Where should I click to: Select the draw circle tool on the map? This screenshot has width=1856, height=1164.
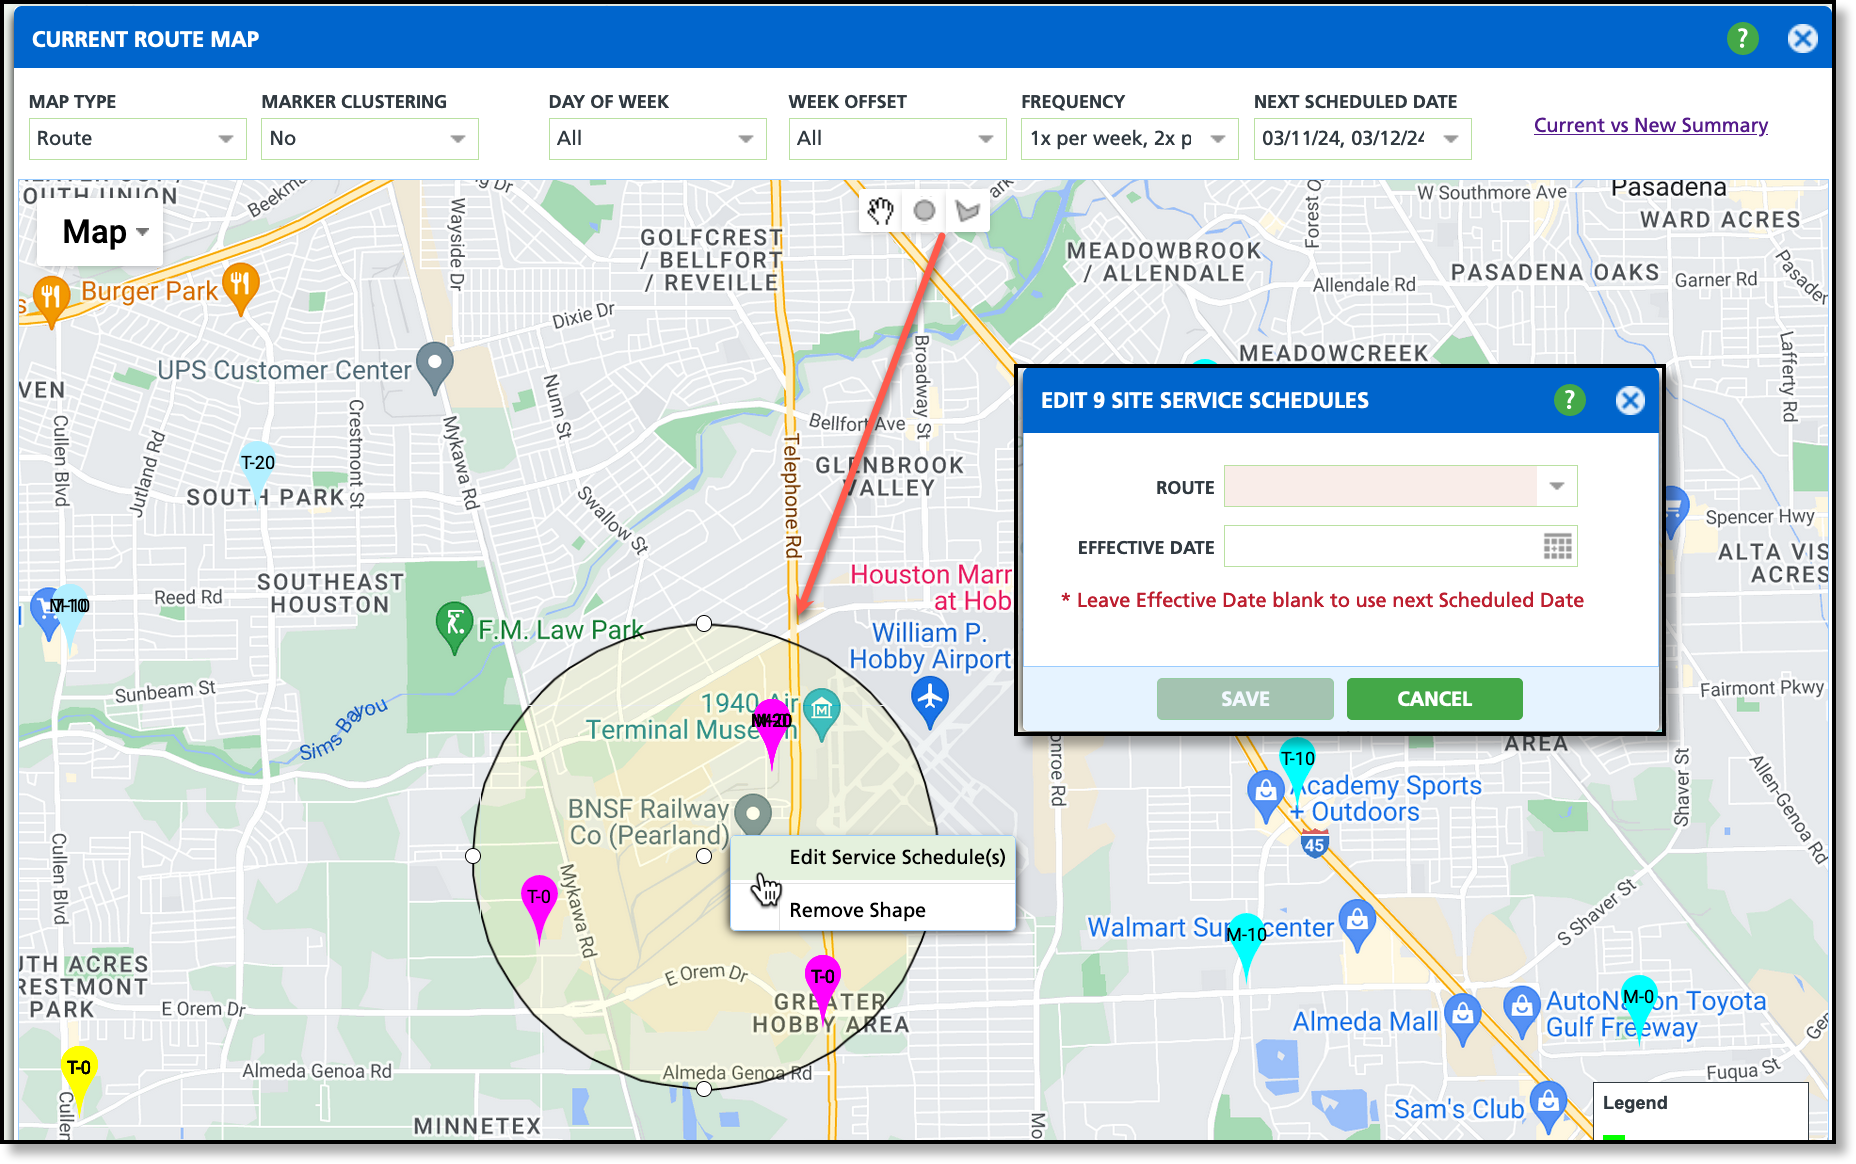924,211
